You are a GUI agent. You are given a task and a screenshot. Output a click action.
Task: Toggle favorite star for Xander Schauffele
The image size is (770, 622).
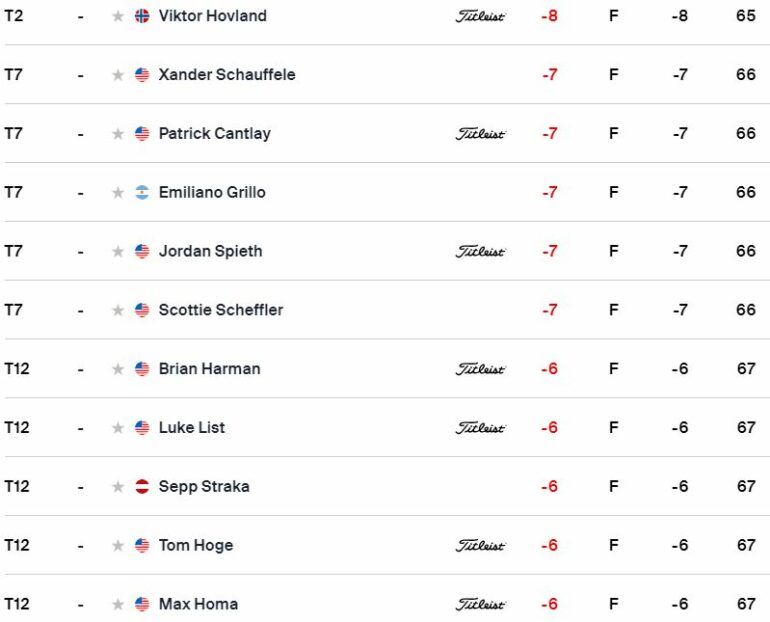[x=118, y=75]
